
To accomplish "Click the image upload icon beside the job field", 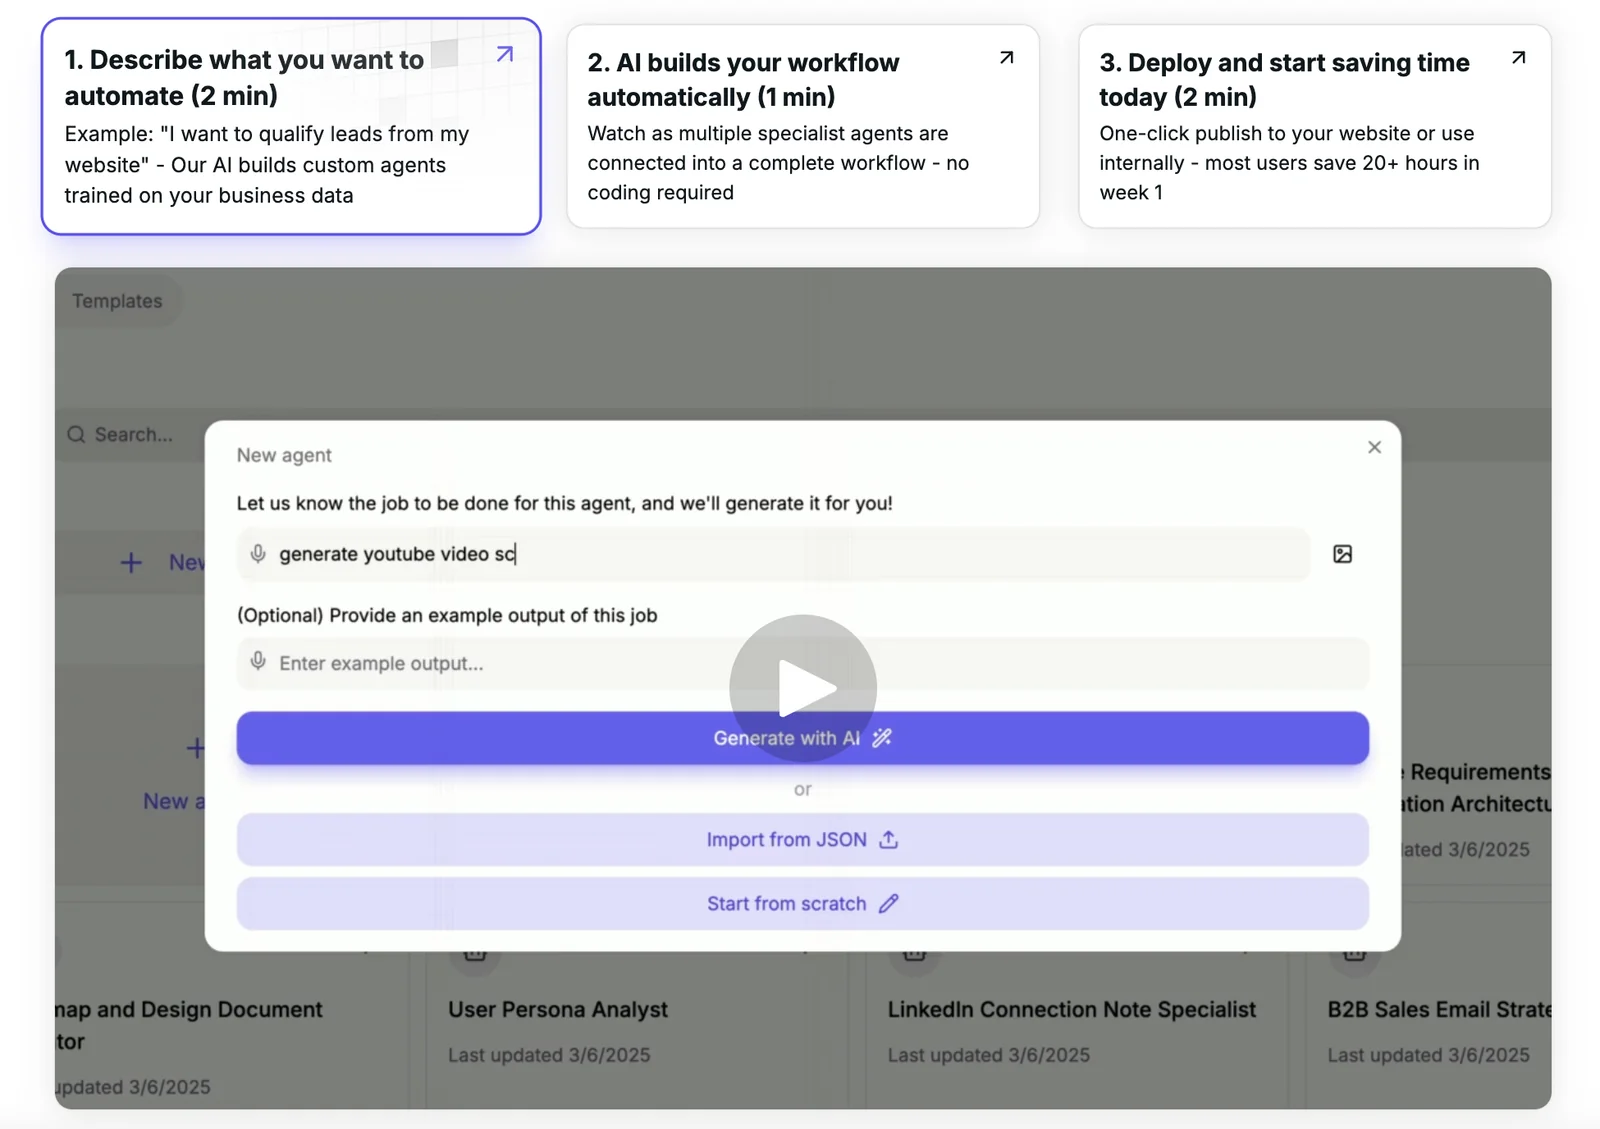I will pyautogui.click(x=1342, y=554).
